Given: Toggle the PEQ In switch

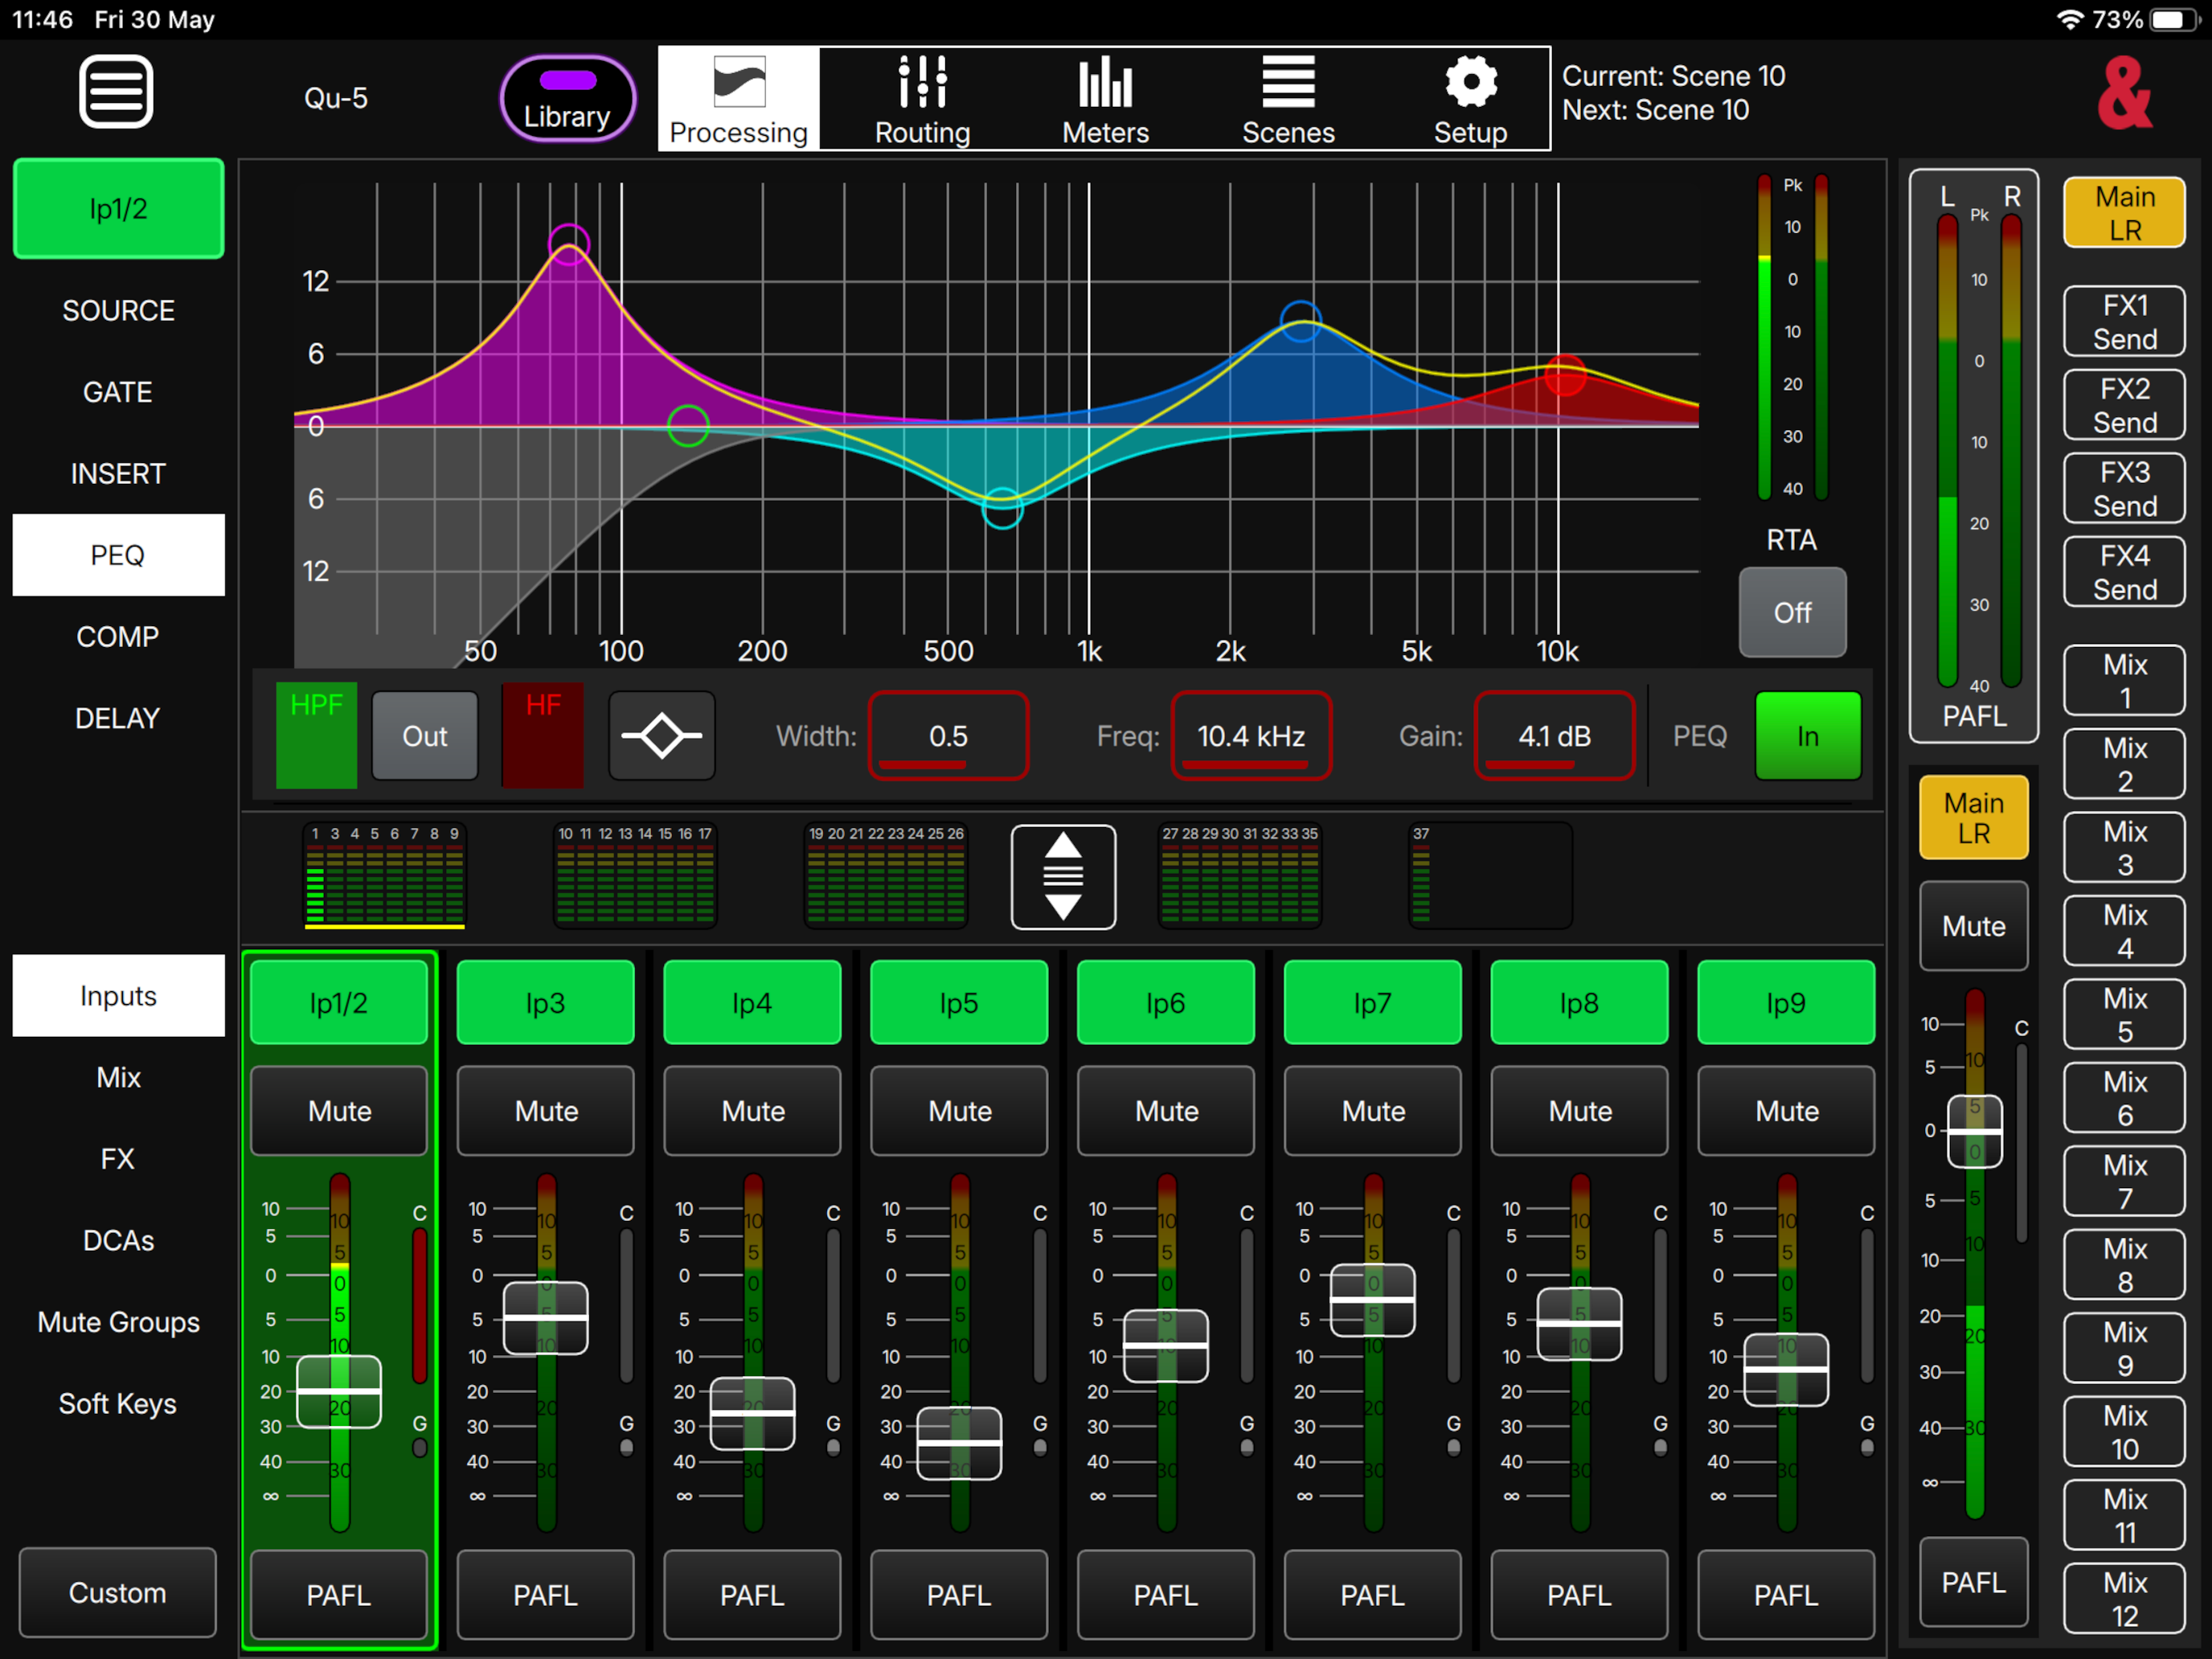Looking at the screenshot, I should tap(1808, 736).
